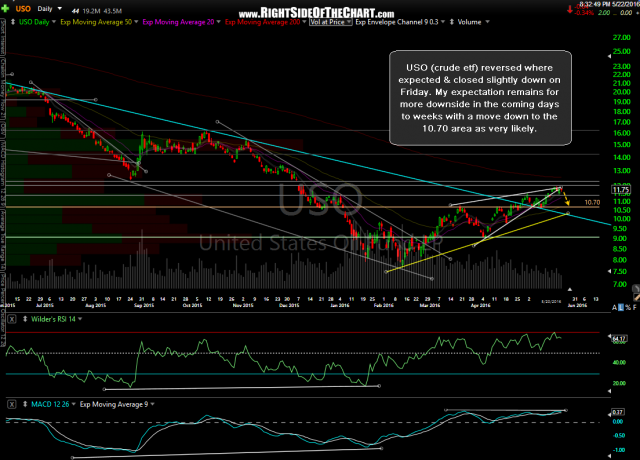This screenshot has width=640, height=460.
Task: Click the small white triangle above date axis
Action: tap(570, 289)
